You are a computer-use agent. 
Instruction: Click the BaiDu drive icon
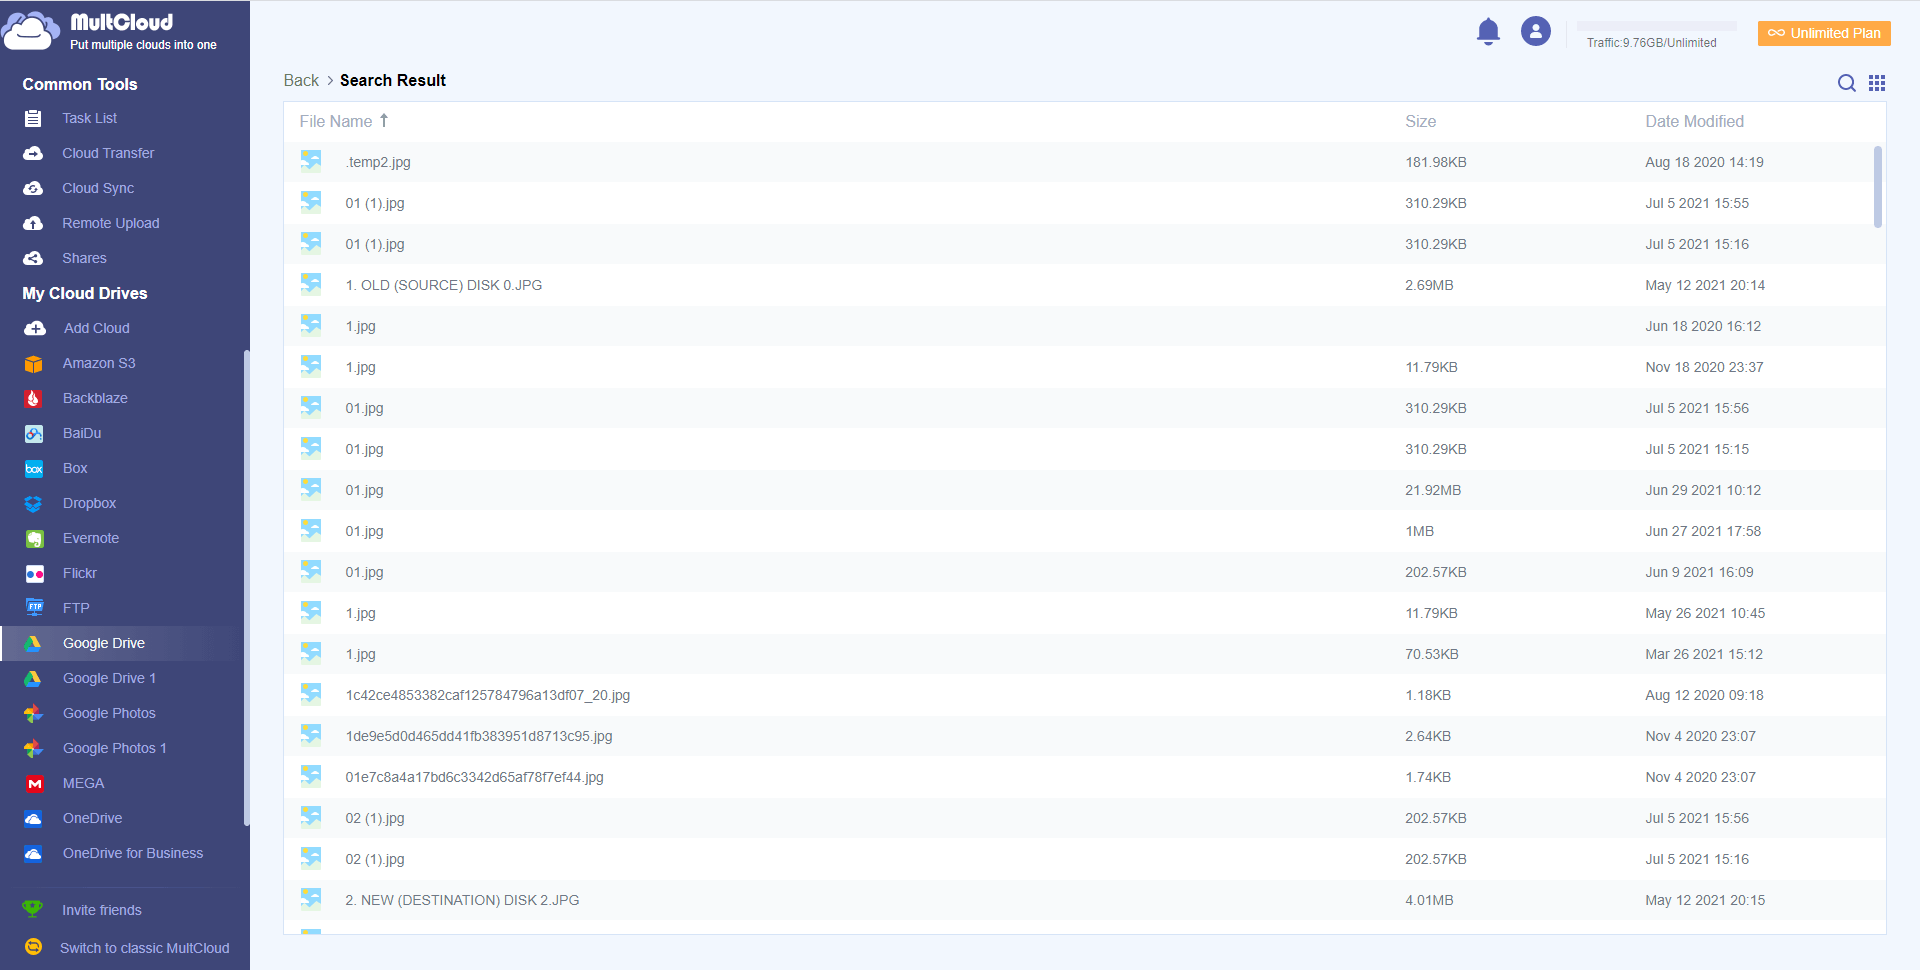(34, 433)
